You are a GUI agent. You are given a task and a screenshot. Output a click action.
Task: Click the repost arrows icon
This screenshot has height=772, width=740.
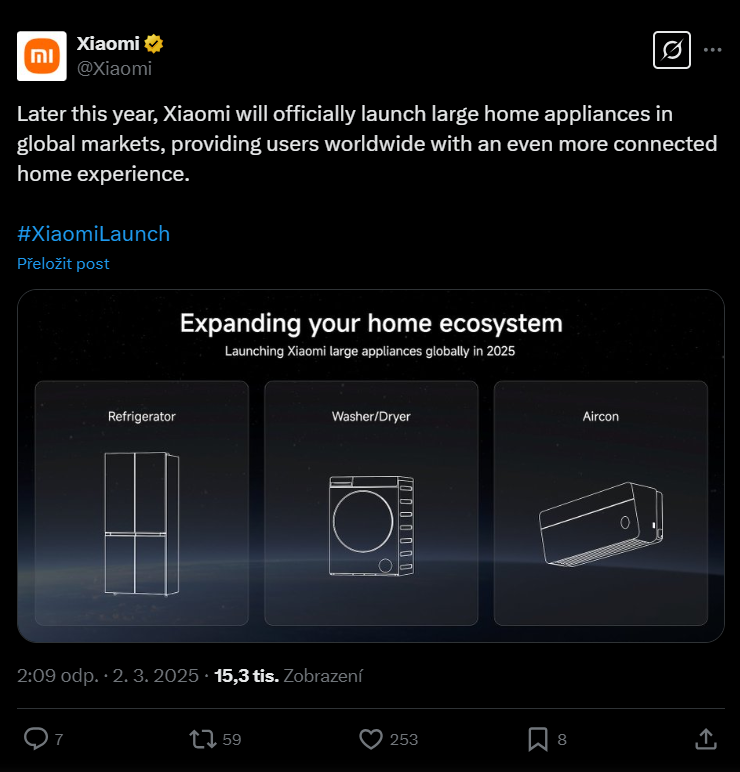tap(203, 739)
